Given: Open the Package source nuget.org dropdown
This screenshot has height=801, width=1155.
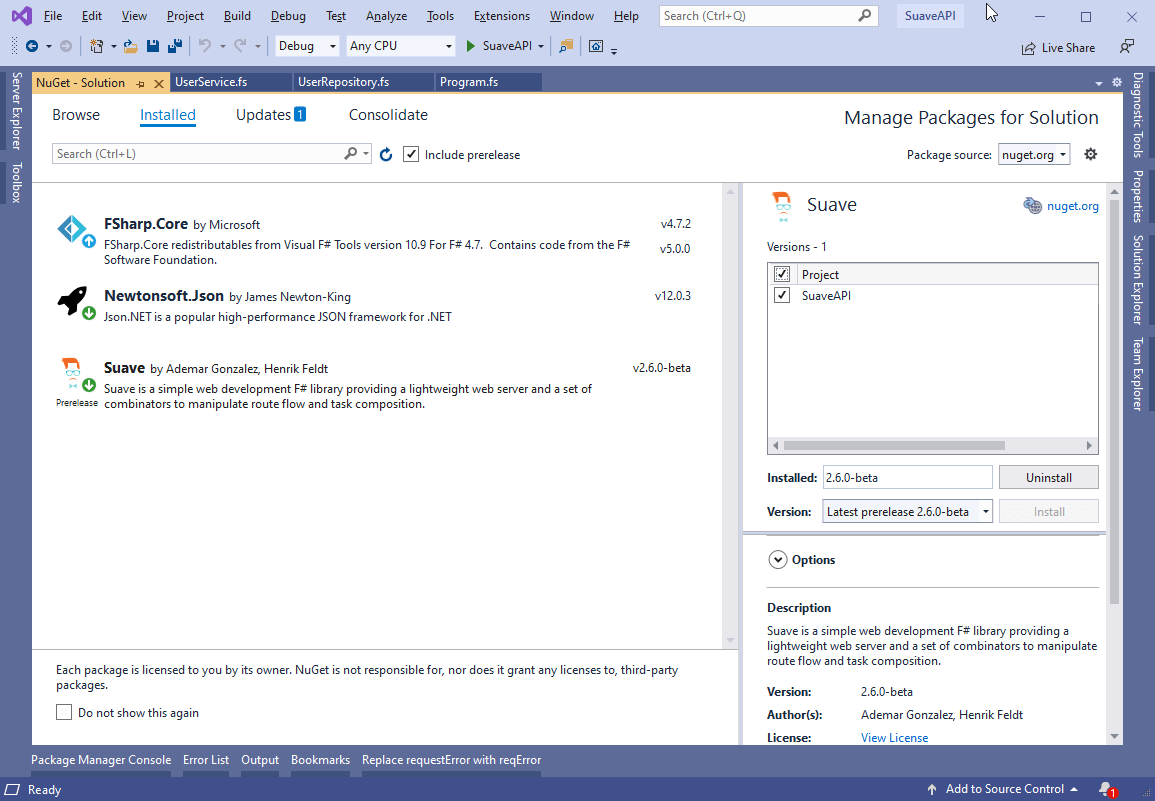Looking at the screenshot, I should [x=1034, y=155].
